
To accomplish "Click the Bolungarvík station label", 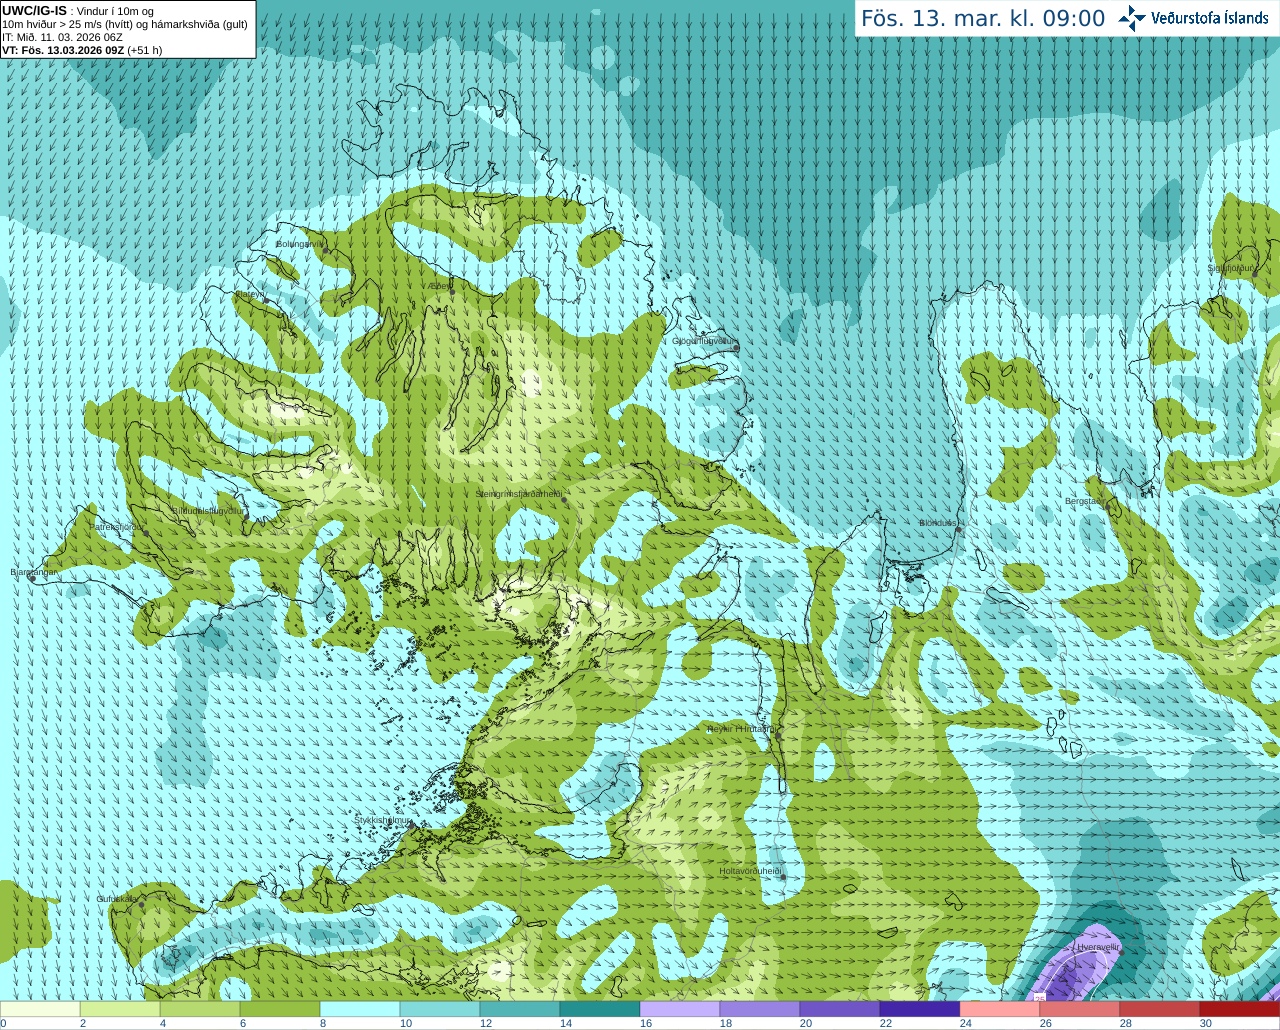I will tap(300, 243).
